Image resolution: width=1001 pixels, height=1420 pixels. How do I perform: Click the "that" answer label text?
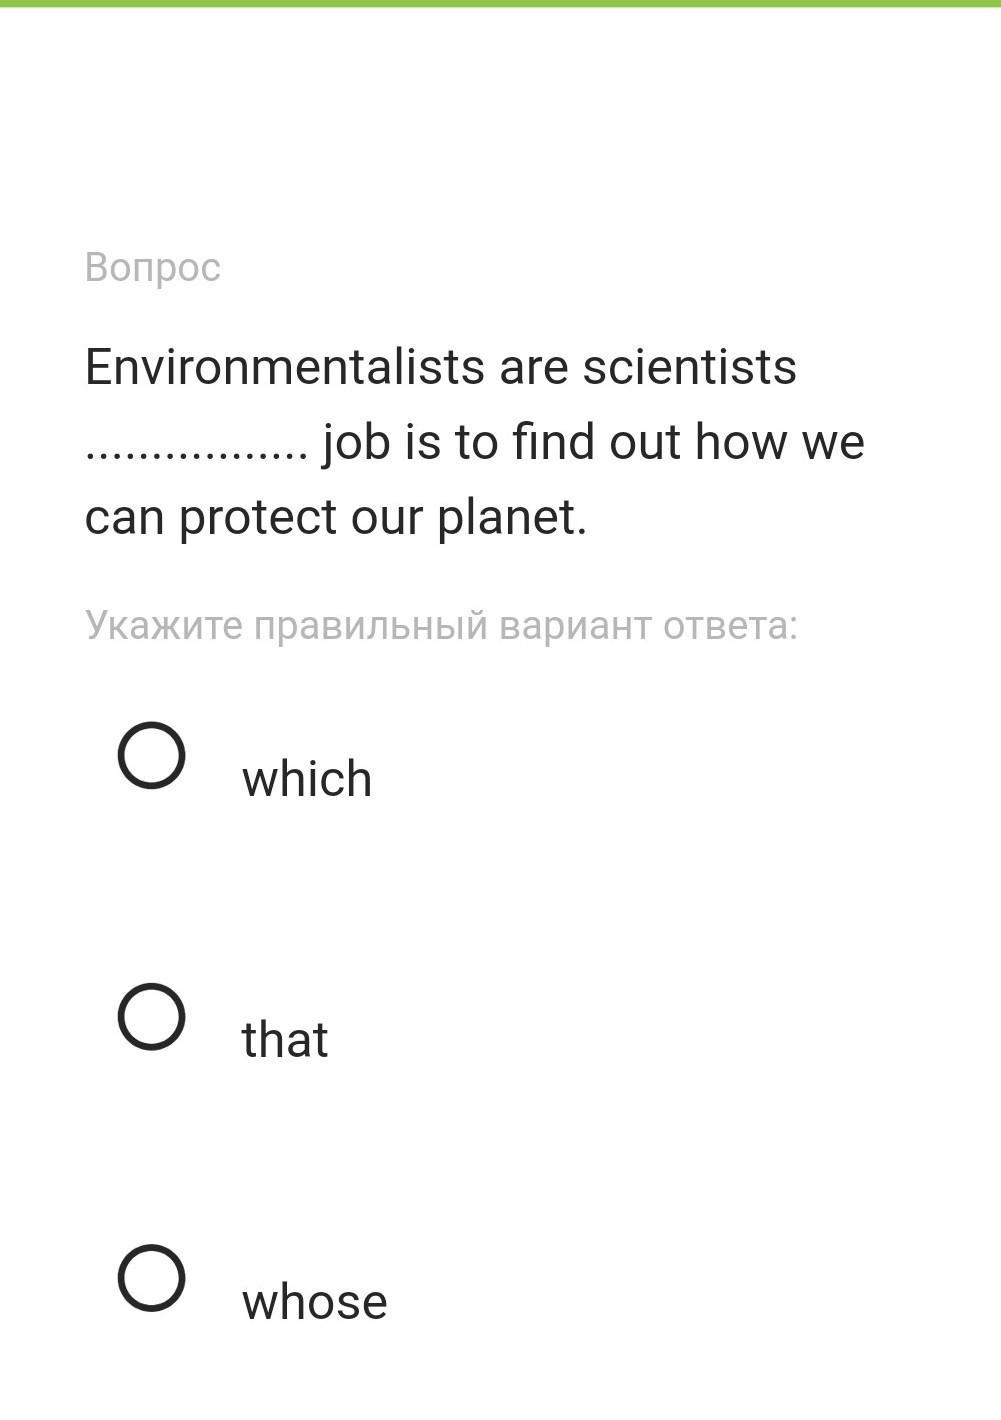(285, 1040)
